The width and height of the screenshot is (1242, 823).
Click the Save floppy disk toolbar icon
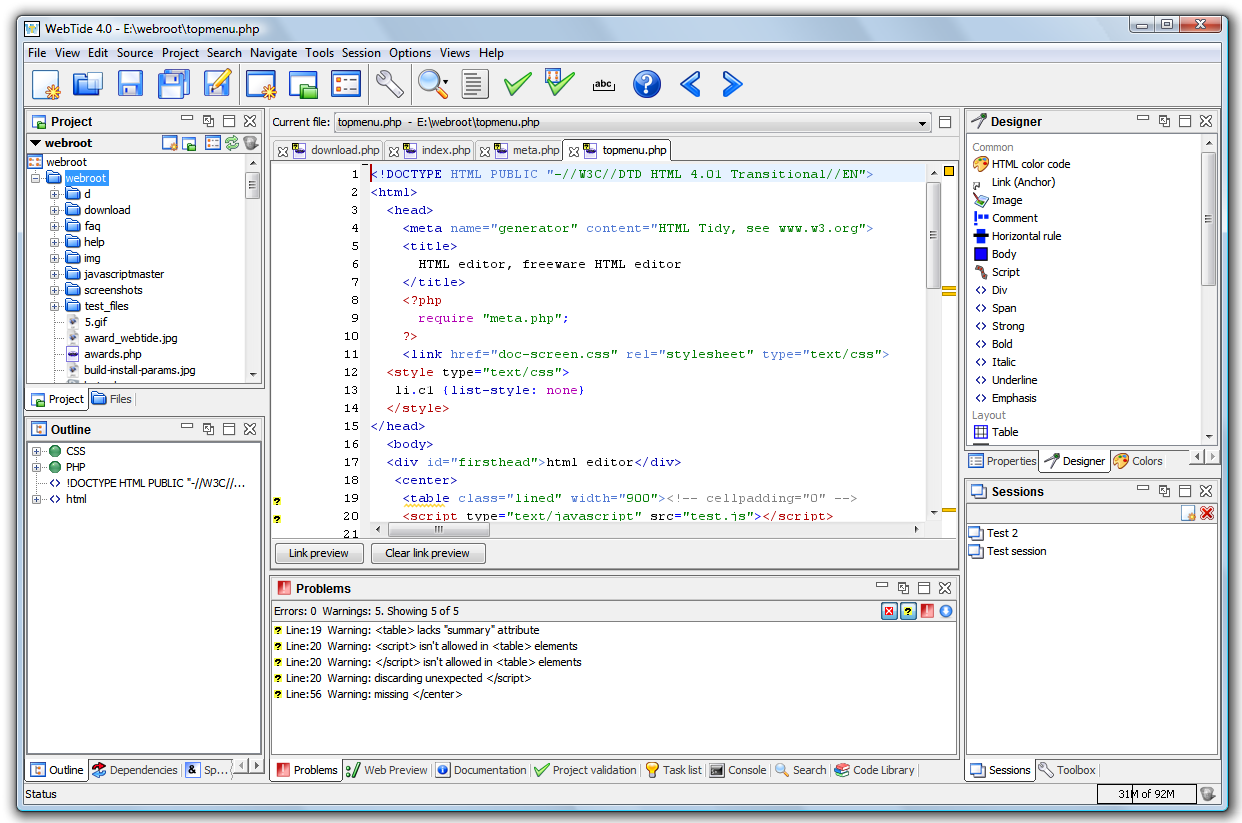coord(131,85)
